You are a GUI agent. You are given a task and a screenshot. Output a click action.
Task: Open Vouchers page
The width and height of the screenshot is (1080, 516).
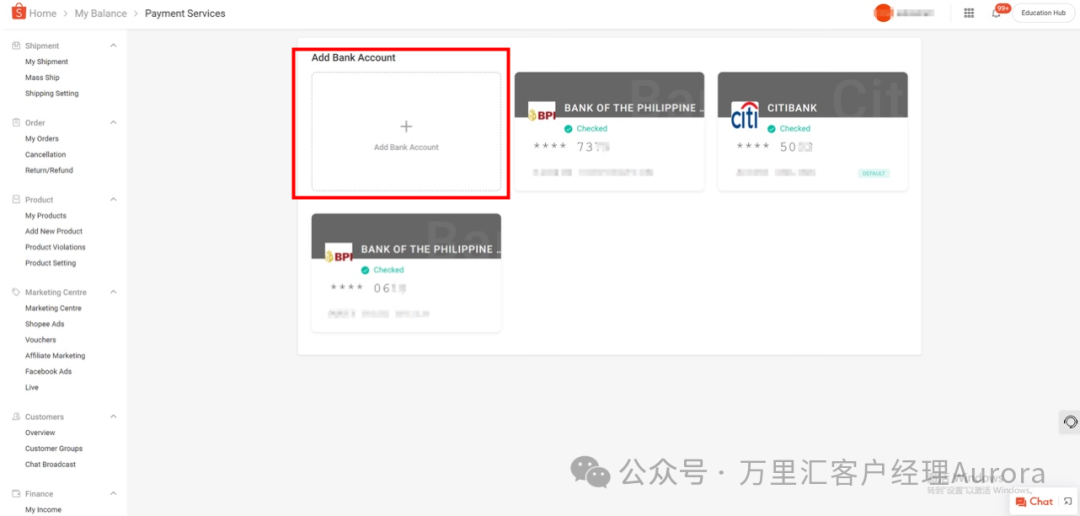(x=41, y=340)
